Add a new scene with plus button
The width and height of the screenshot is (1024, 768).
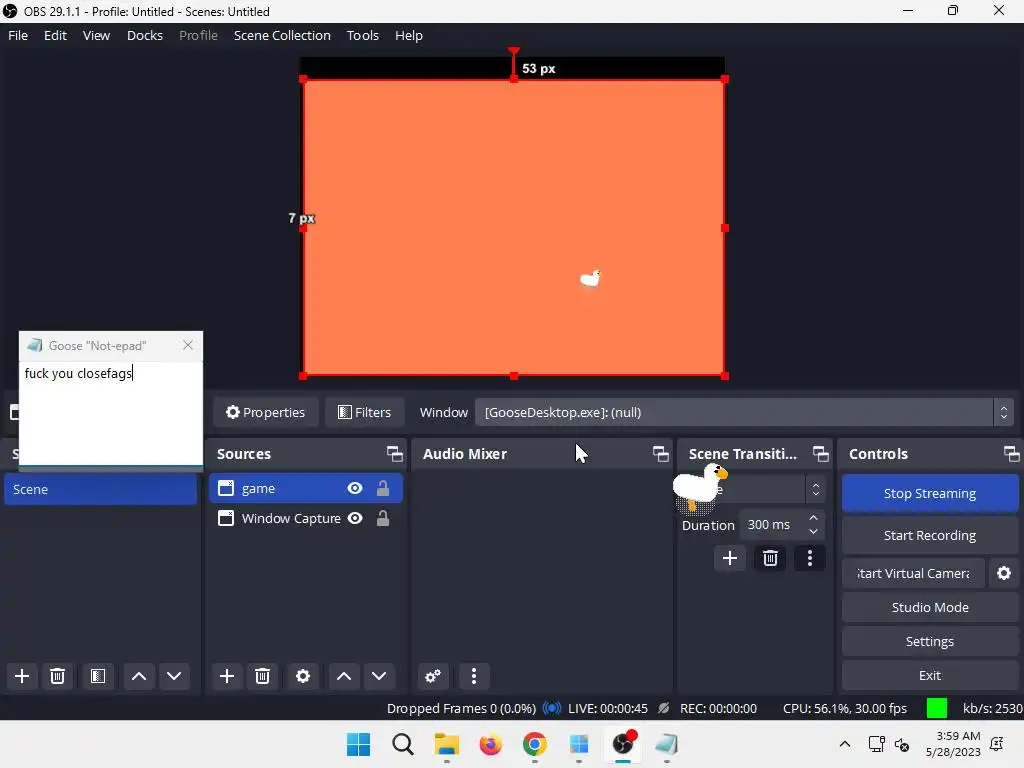click(x=22, y=676)
